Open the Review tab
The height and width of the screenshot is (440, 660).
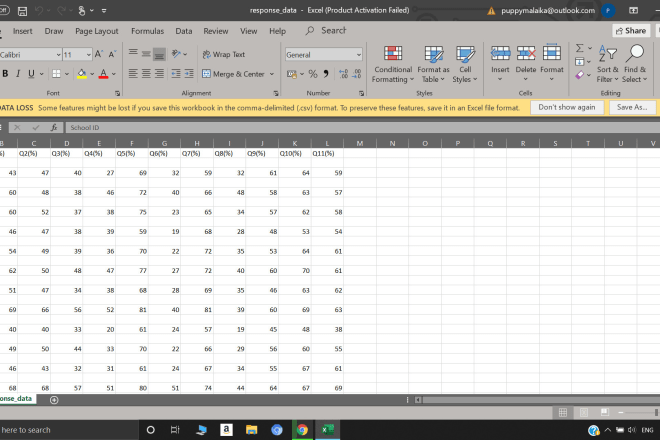tap(216, 31)
